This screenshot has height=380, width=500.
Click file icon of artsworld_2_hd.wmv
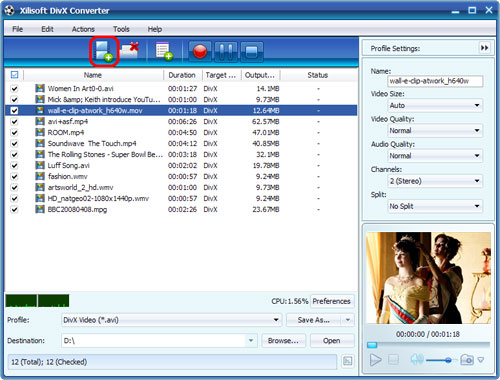40,187
